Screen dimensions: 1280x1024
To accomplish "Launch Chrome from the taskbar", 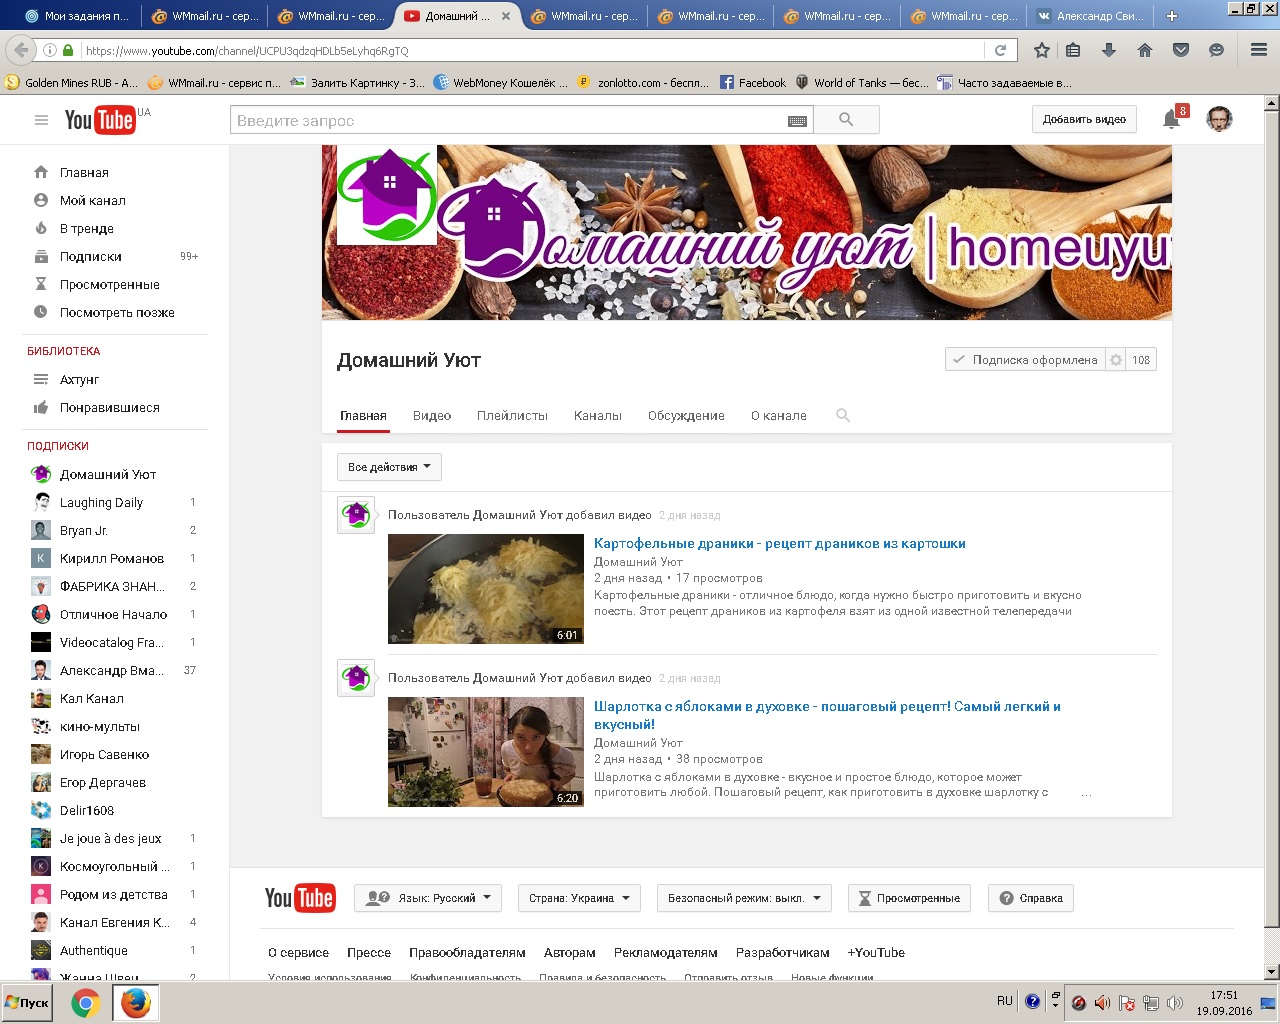I will coord(85,1003).
